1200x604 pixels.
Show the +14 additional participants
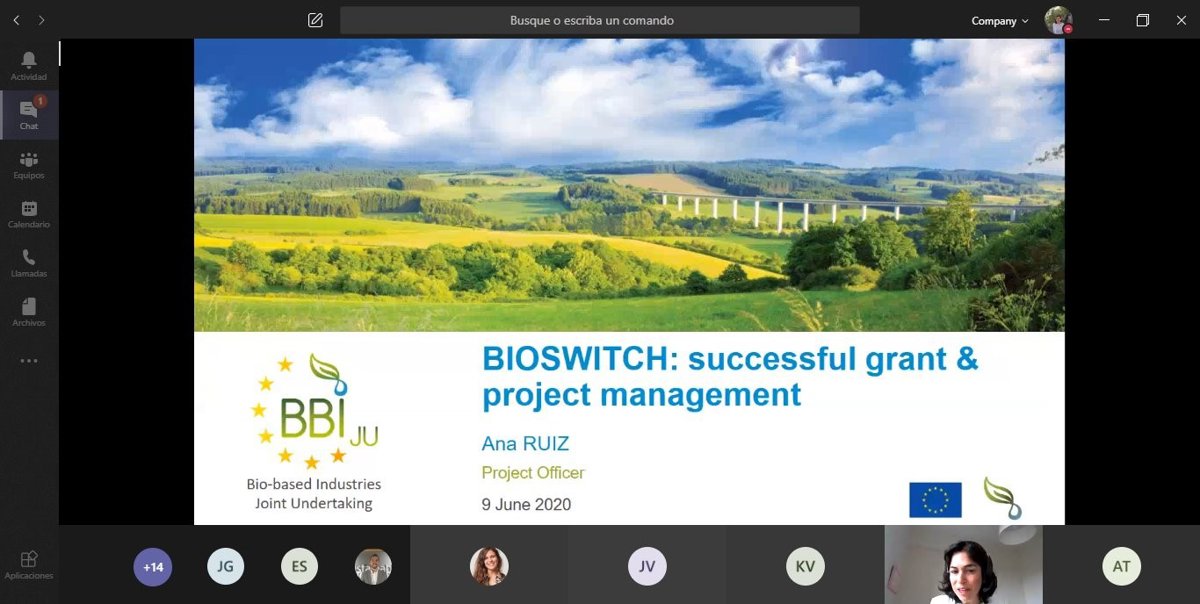click(152, 567)
